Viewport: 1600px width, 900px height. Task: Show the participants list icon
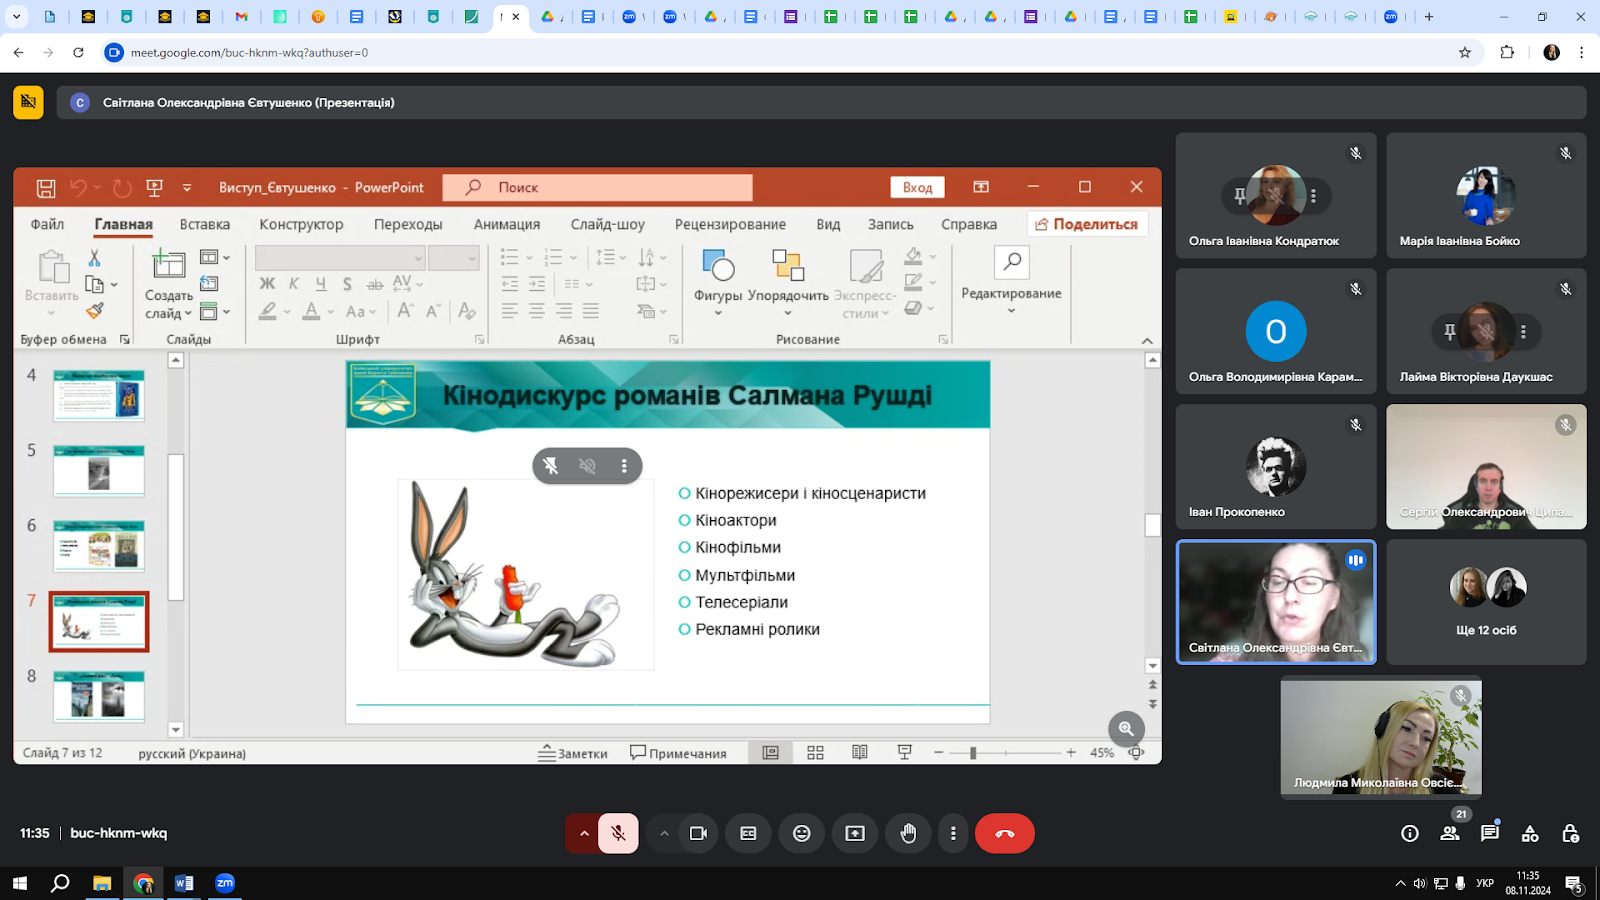(x=1450, y=833)
